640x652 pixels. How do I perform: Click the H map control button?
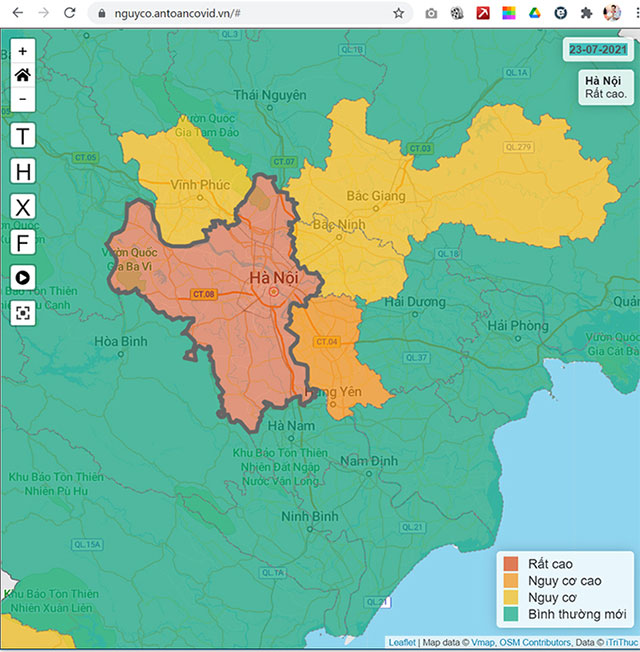click(22, 171)
